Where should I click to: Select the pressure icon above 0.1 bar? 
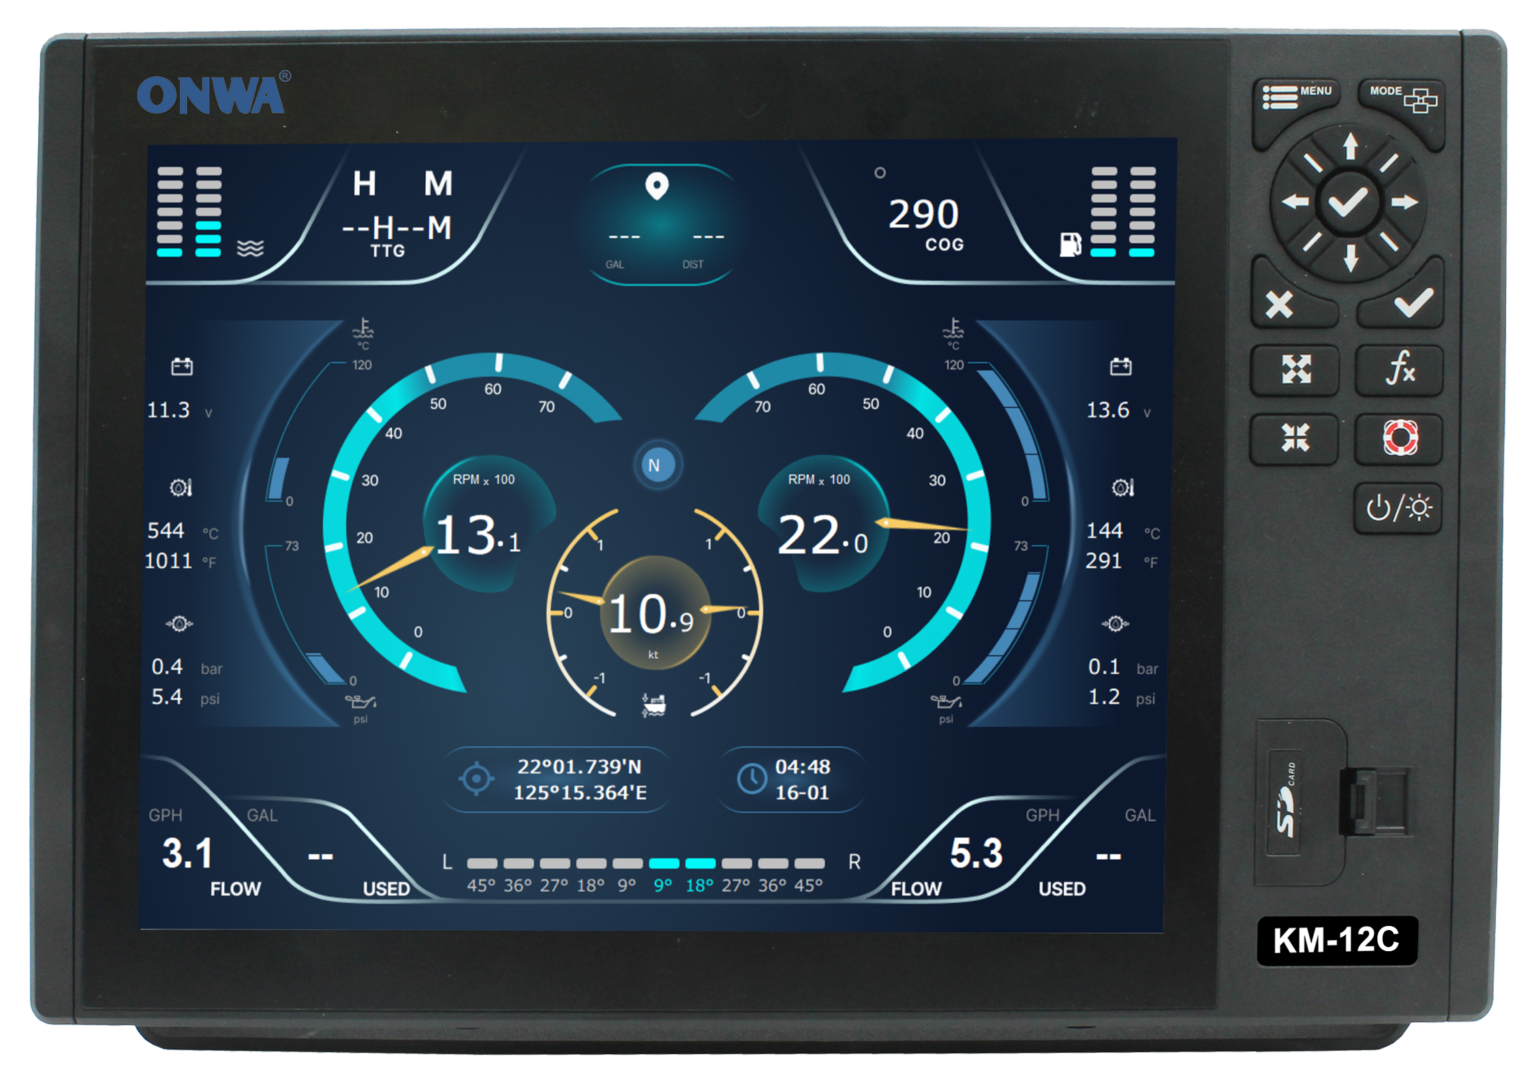pyautogui.click(x=1116, y=623)
